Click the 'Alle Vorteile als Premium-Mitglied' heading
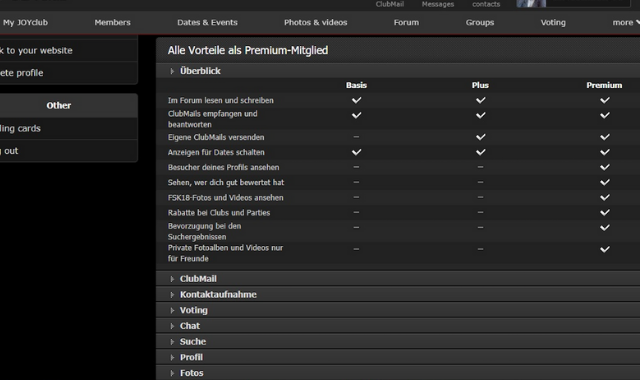Screen dimensions: 640x380 (248, 50)
